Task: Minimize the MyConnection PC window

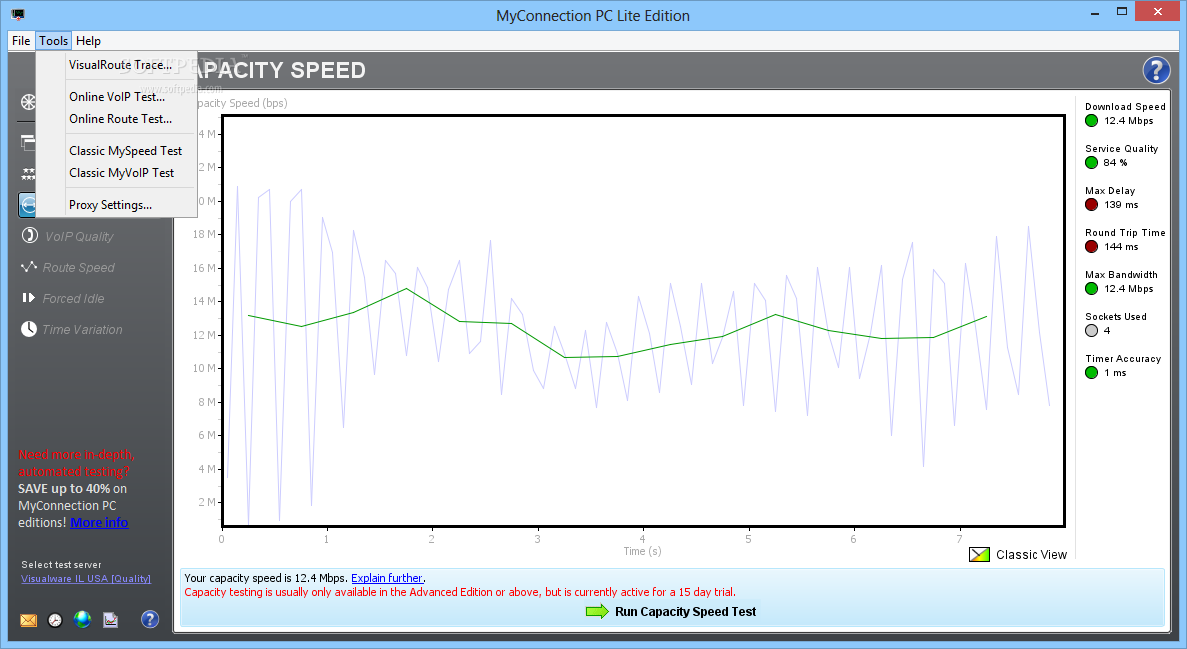Action: [x=1095, y=13]
